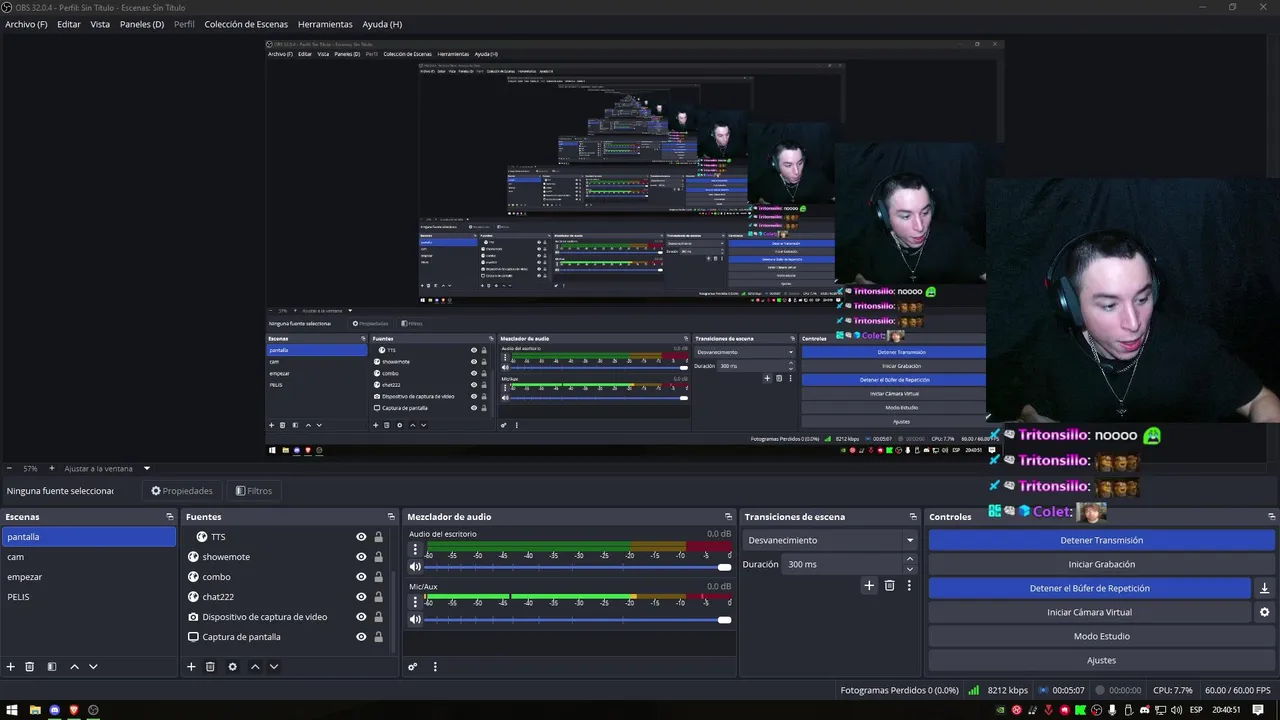This screenshot has width=1280, height=720.
Task: Open options menu for Mic/Aux channel
Action: pyautogui.click(x=416, y=601)
